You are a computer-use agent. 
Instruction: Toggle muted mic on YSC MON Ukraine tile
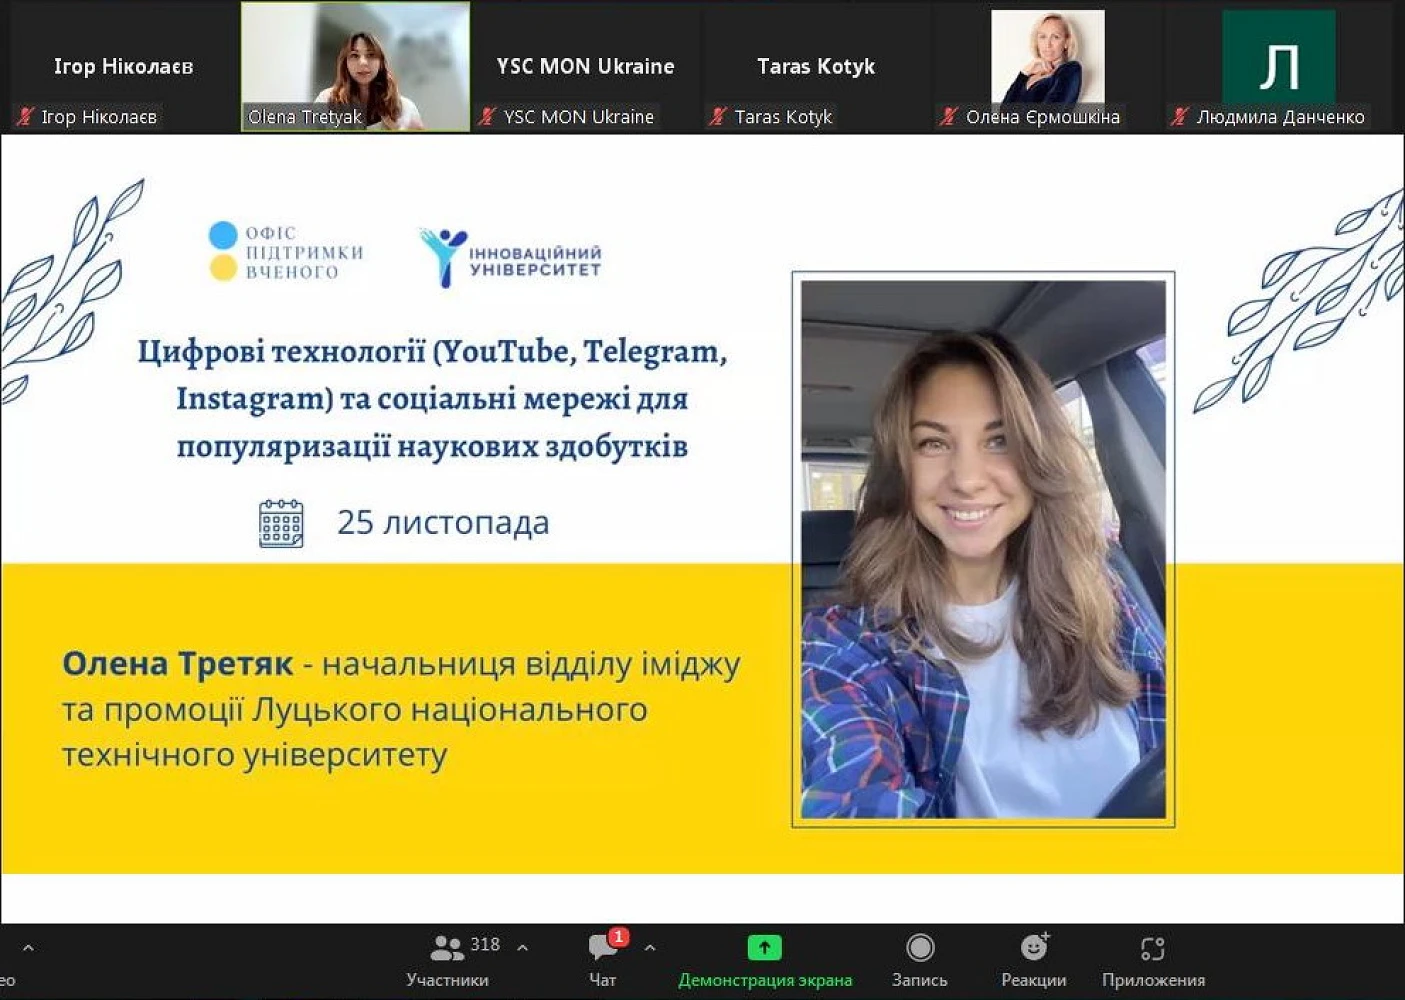pyautogui.click(x=487, y=117)
